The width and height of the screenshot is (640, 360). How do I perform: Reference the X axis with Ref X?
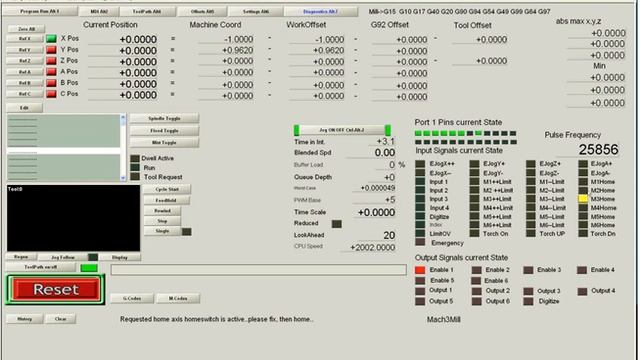click(x=24, y=39)
